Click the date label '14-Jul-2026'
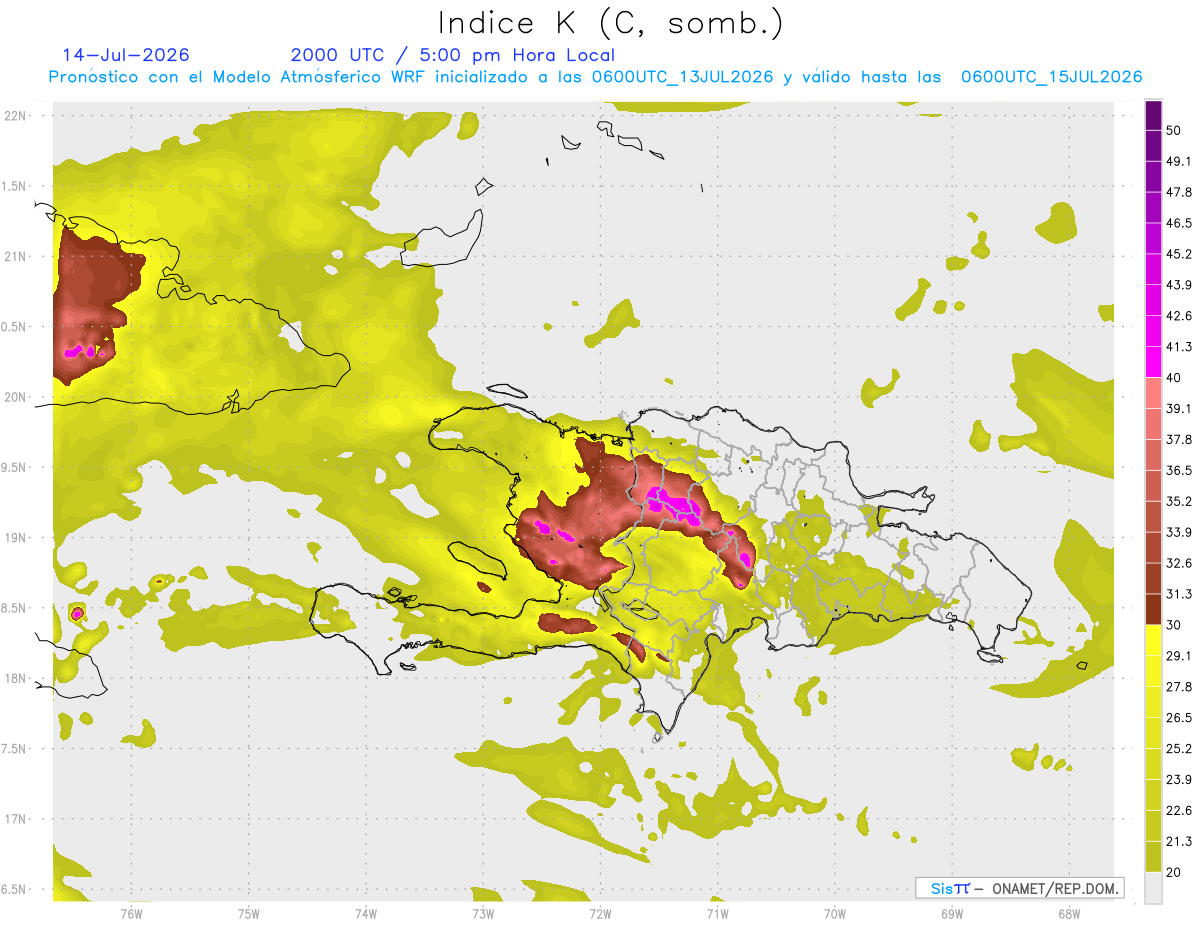Screen dimensions: 1200x927 pyautogui.click(x=126, y=55)
